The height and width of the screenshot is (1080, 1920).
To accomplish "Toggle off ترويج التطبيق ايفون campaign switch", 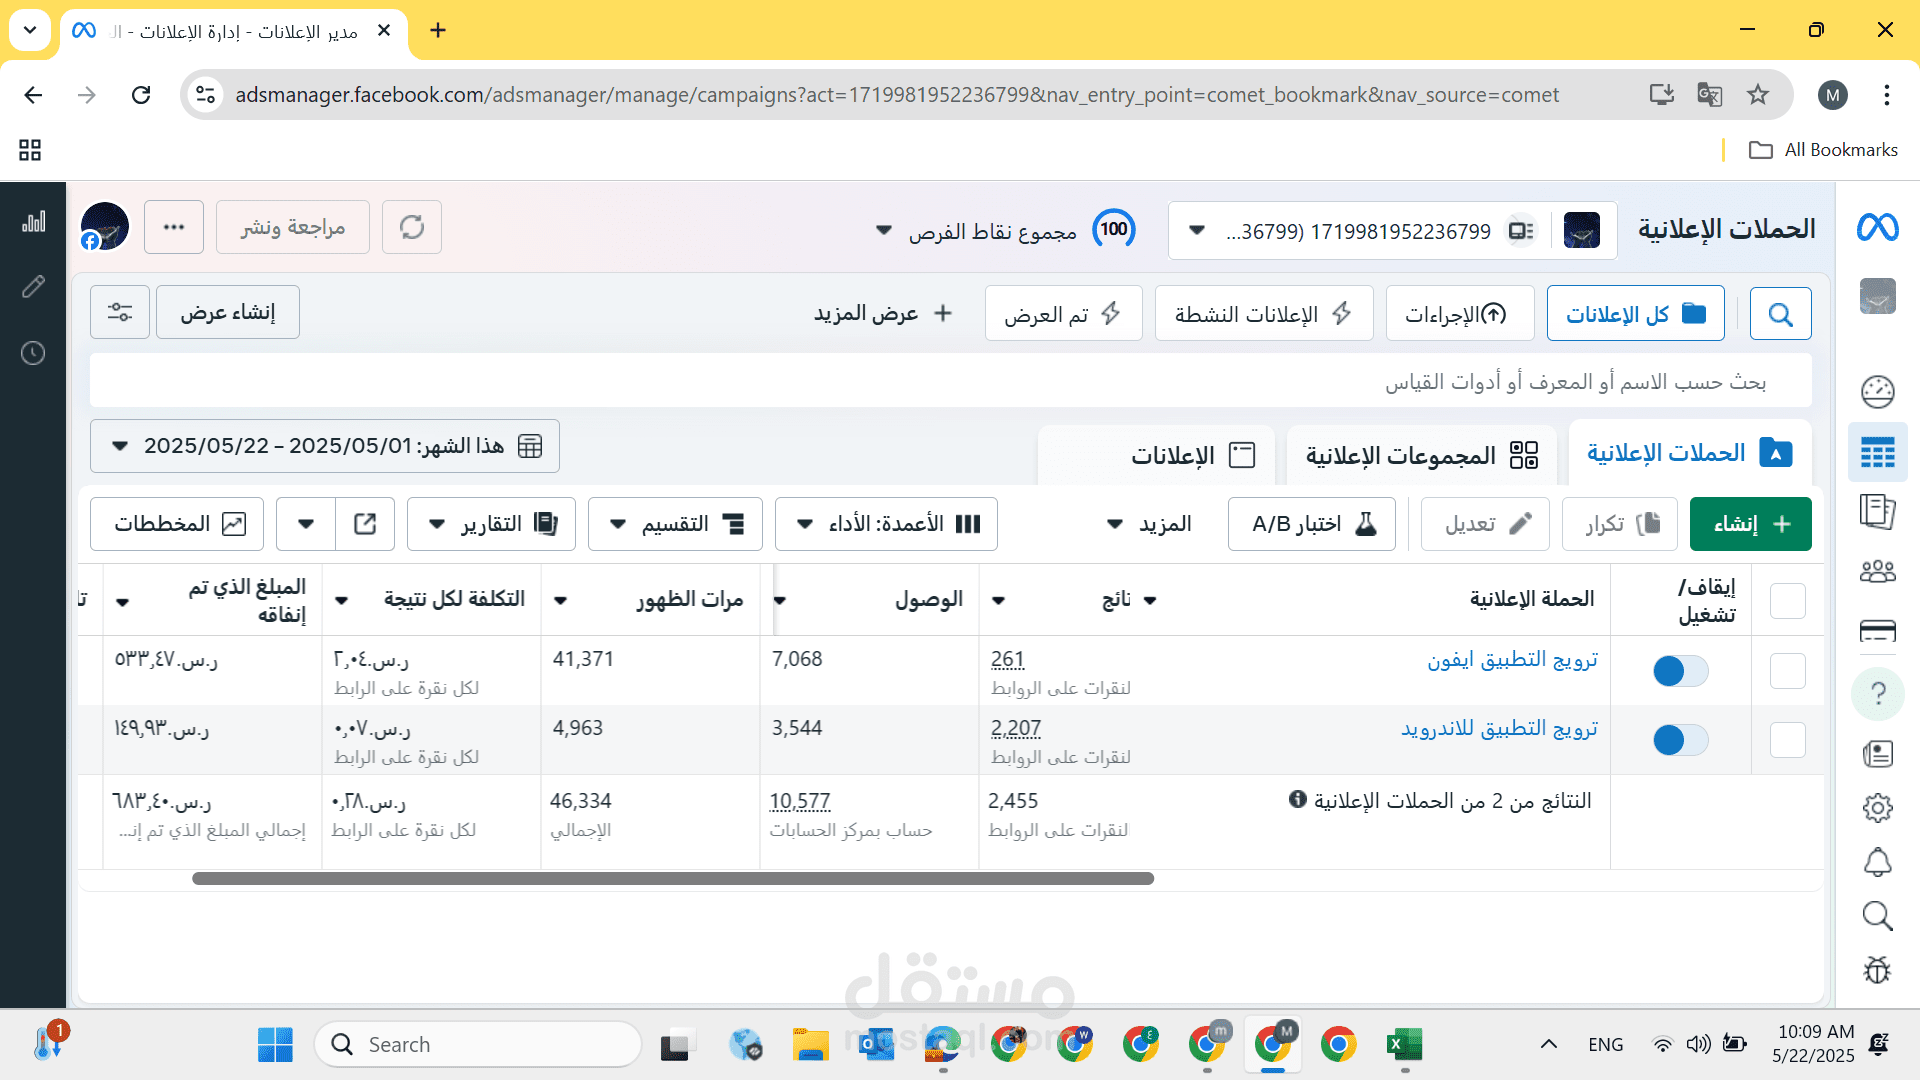I will [x=1680, y=671].
